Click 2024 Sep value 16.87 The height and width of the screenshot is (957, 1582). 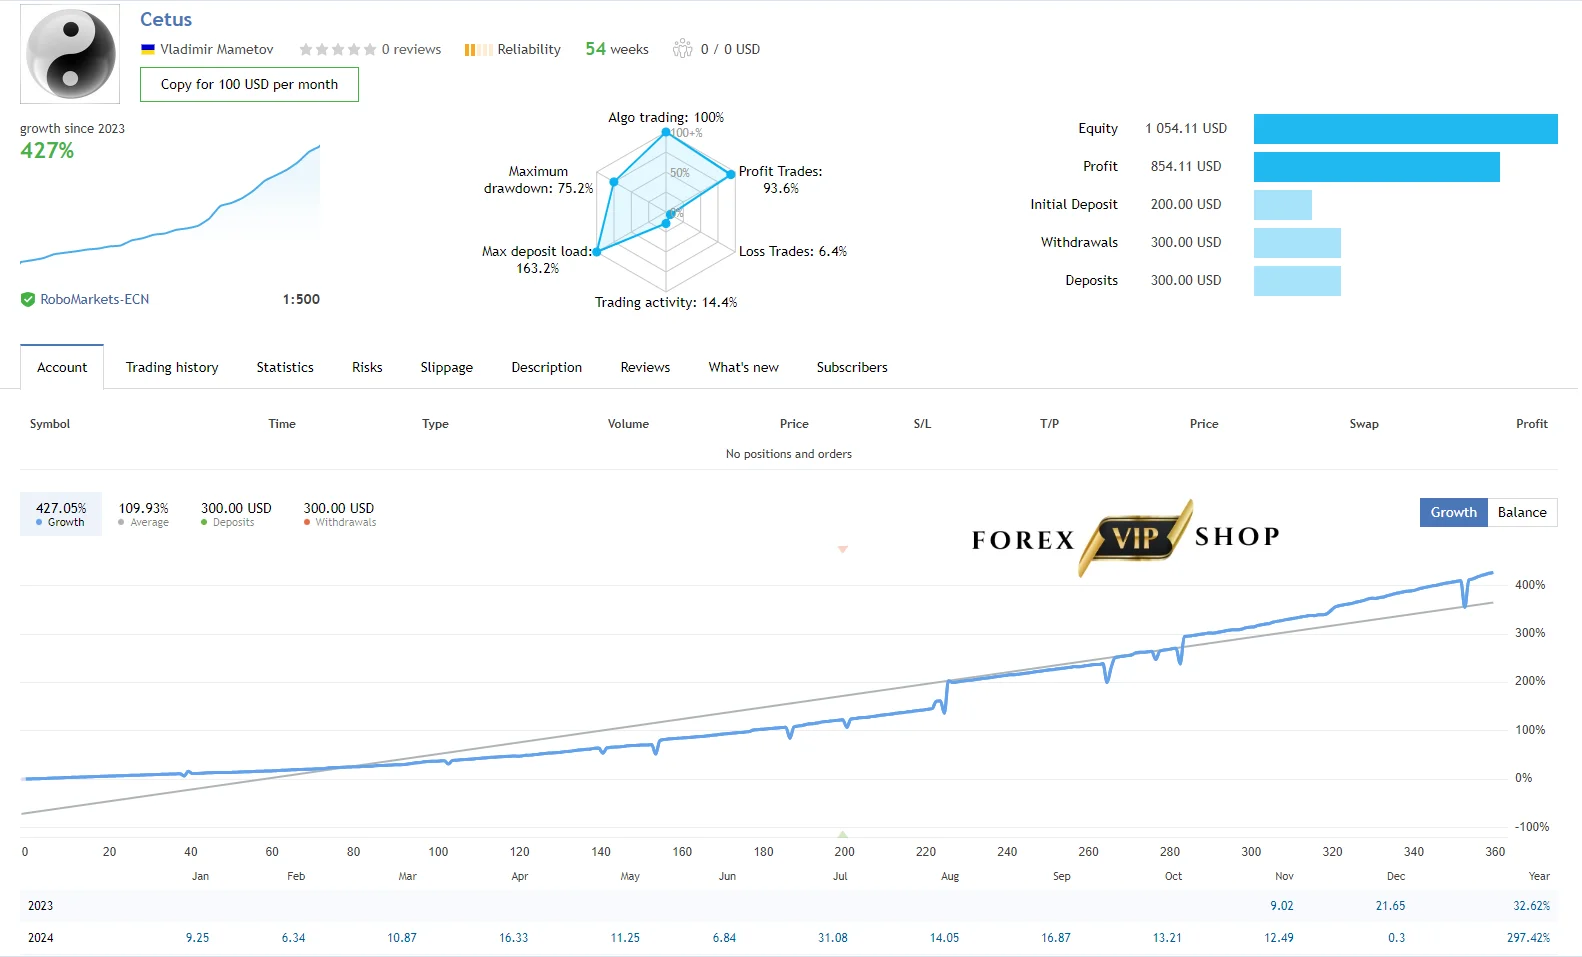[1056, 938]
